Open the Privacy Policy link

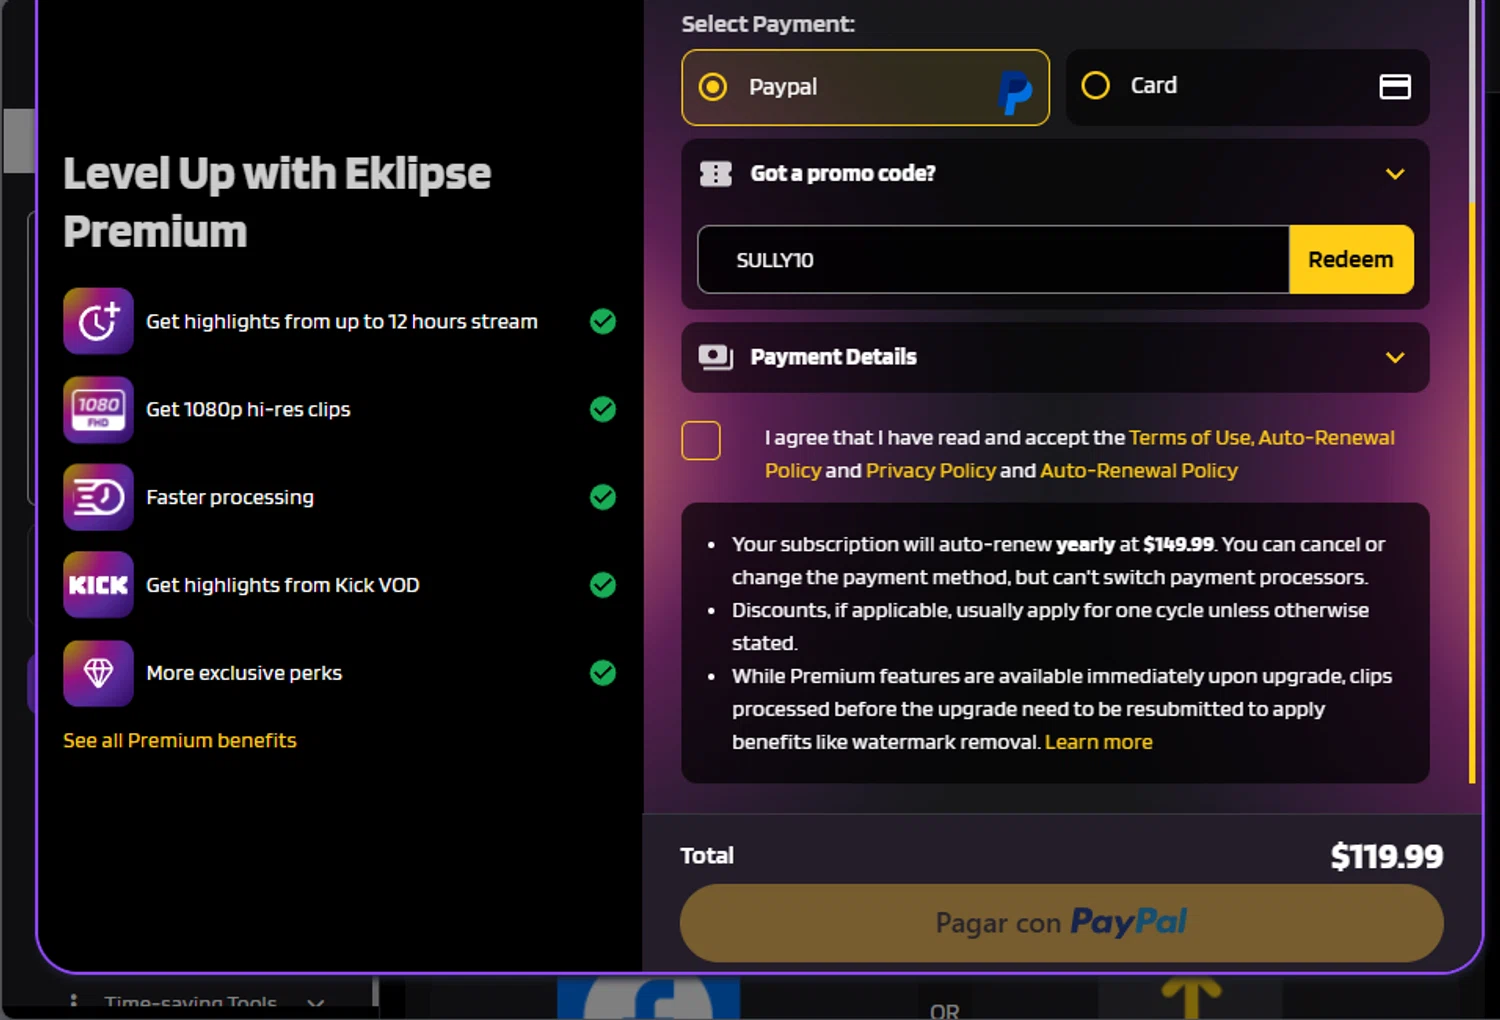click(931, 470)
